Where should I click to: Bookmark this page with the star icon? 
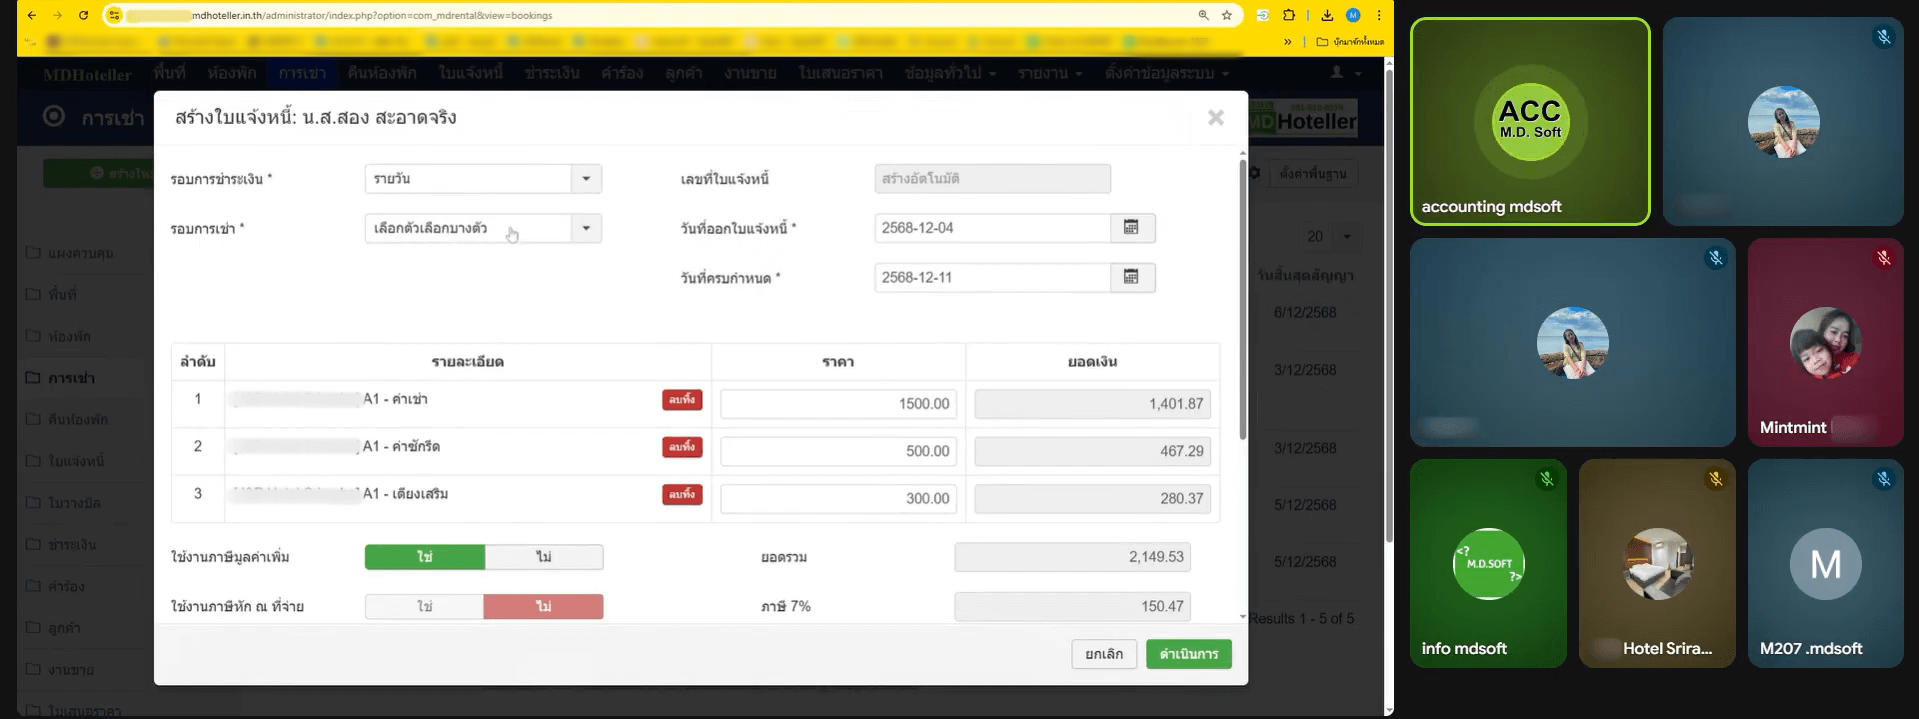click(1227, 15)
